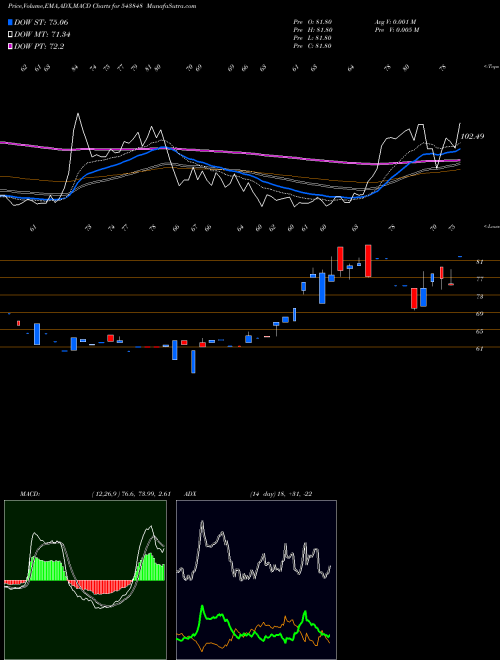
Task: Click inside the dark blue ADX panel
Action: pyautogui.click(x=256, y=580)
